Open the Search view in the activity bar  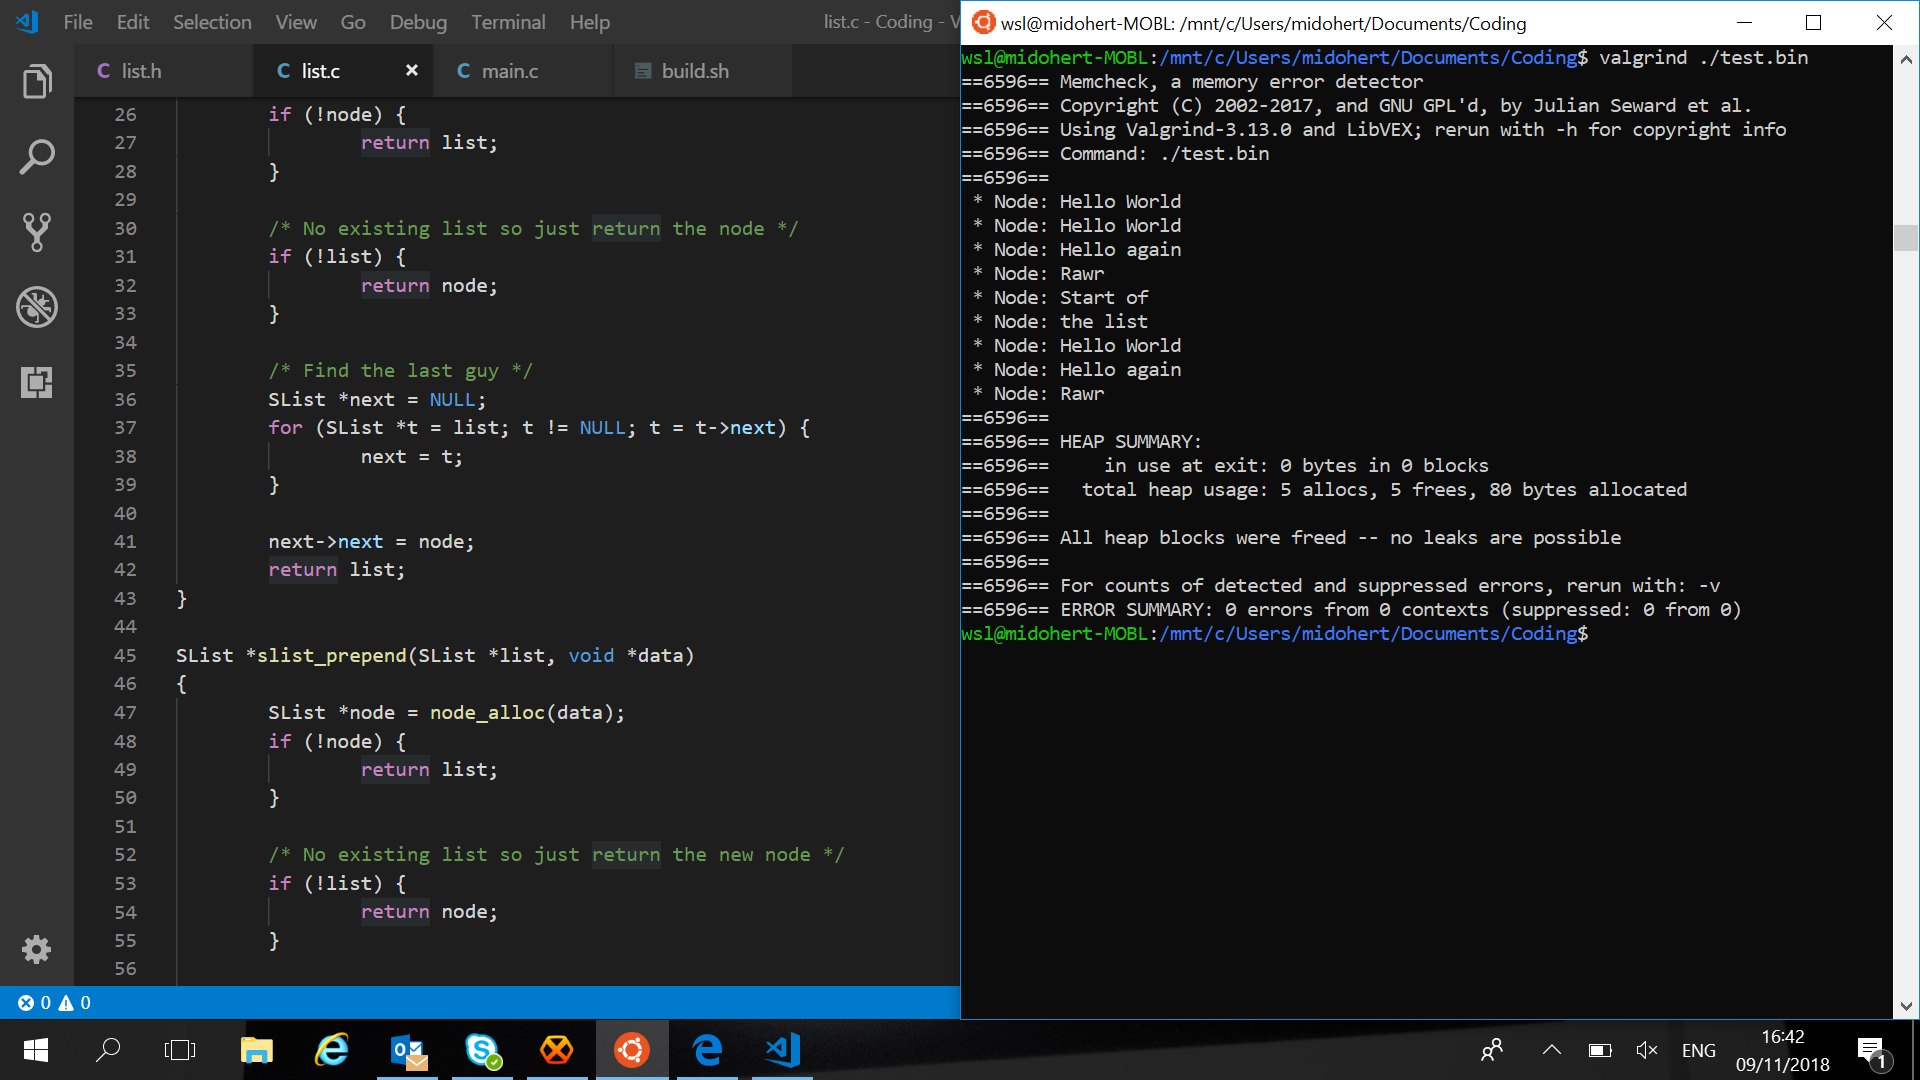click(37, 157)
